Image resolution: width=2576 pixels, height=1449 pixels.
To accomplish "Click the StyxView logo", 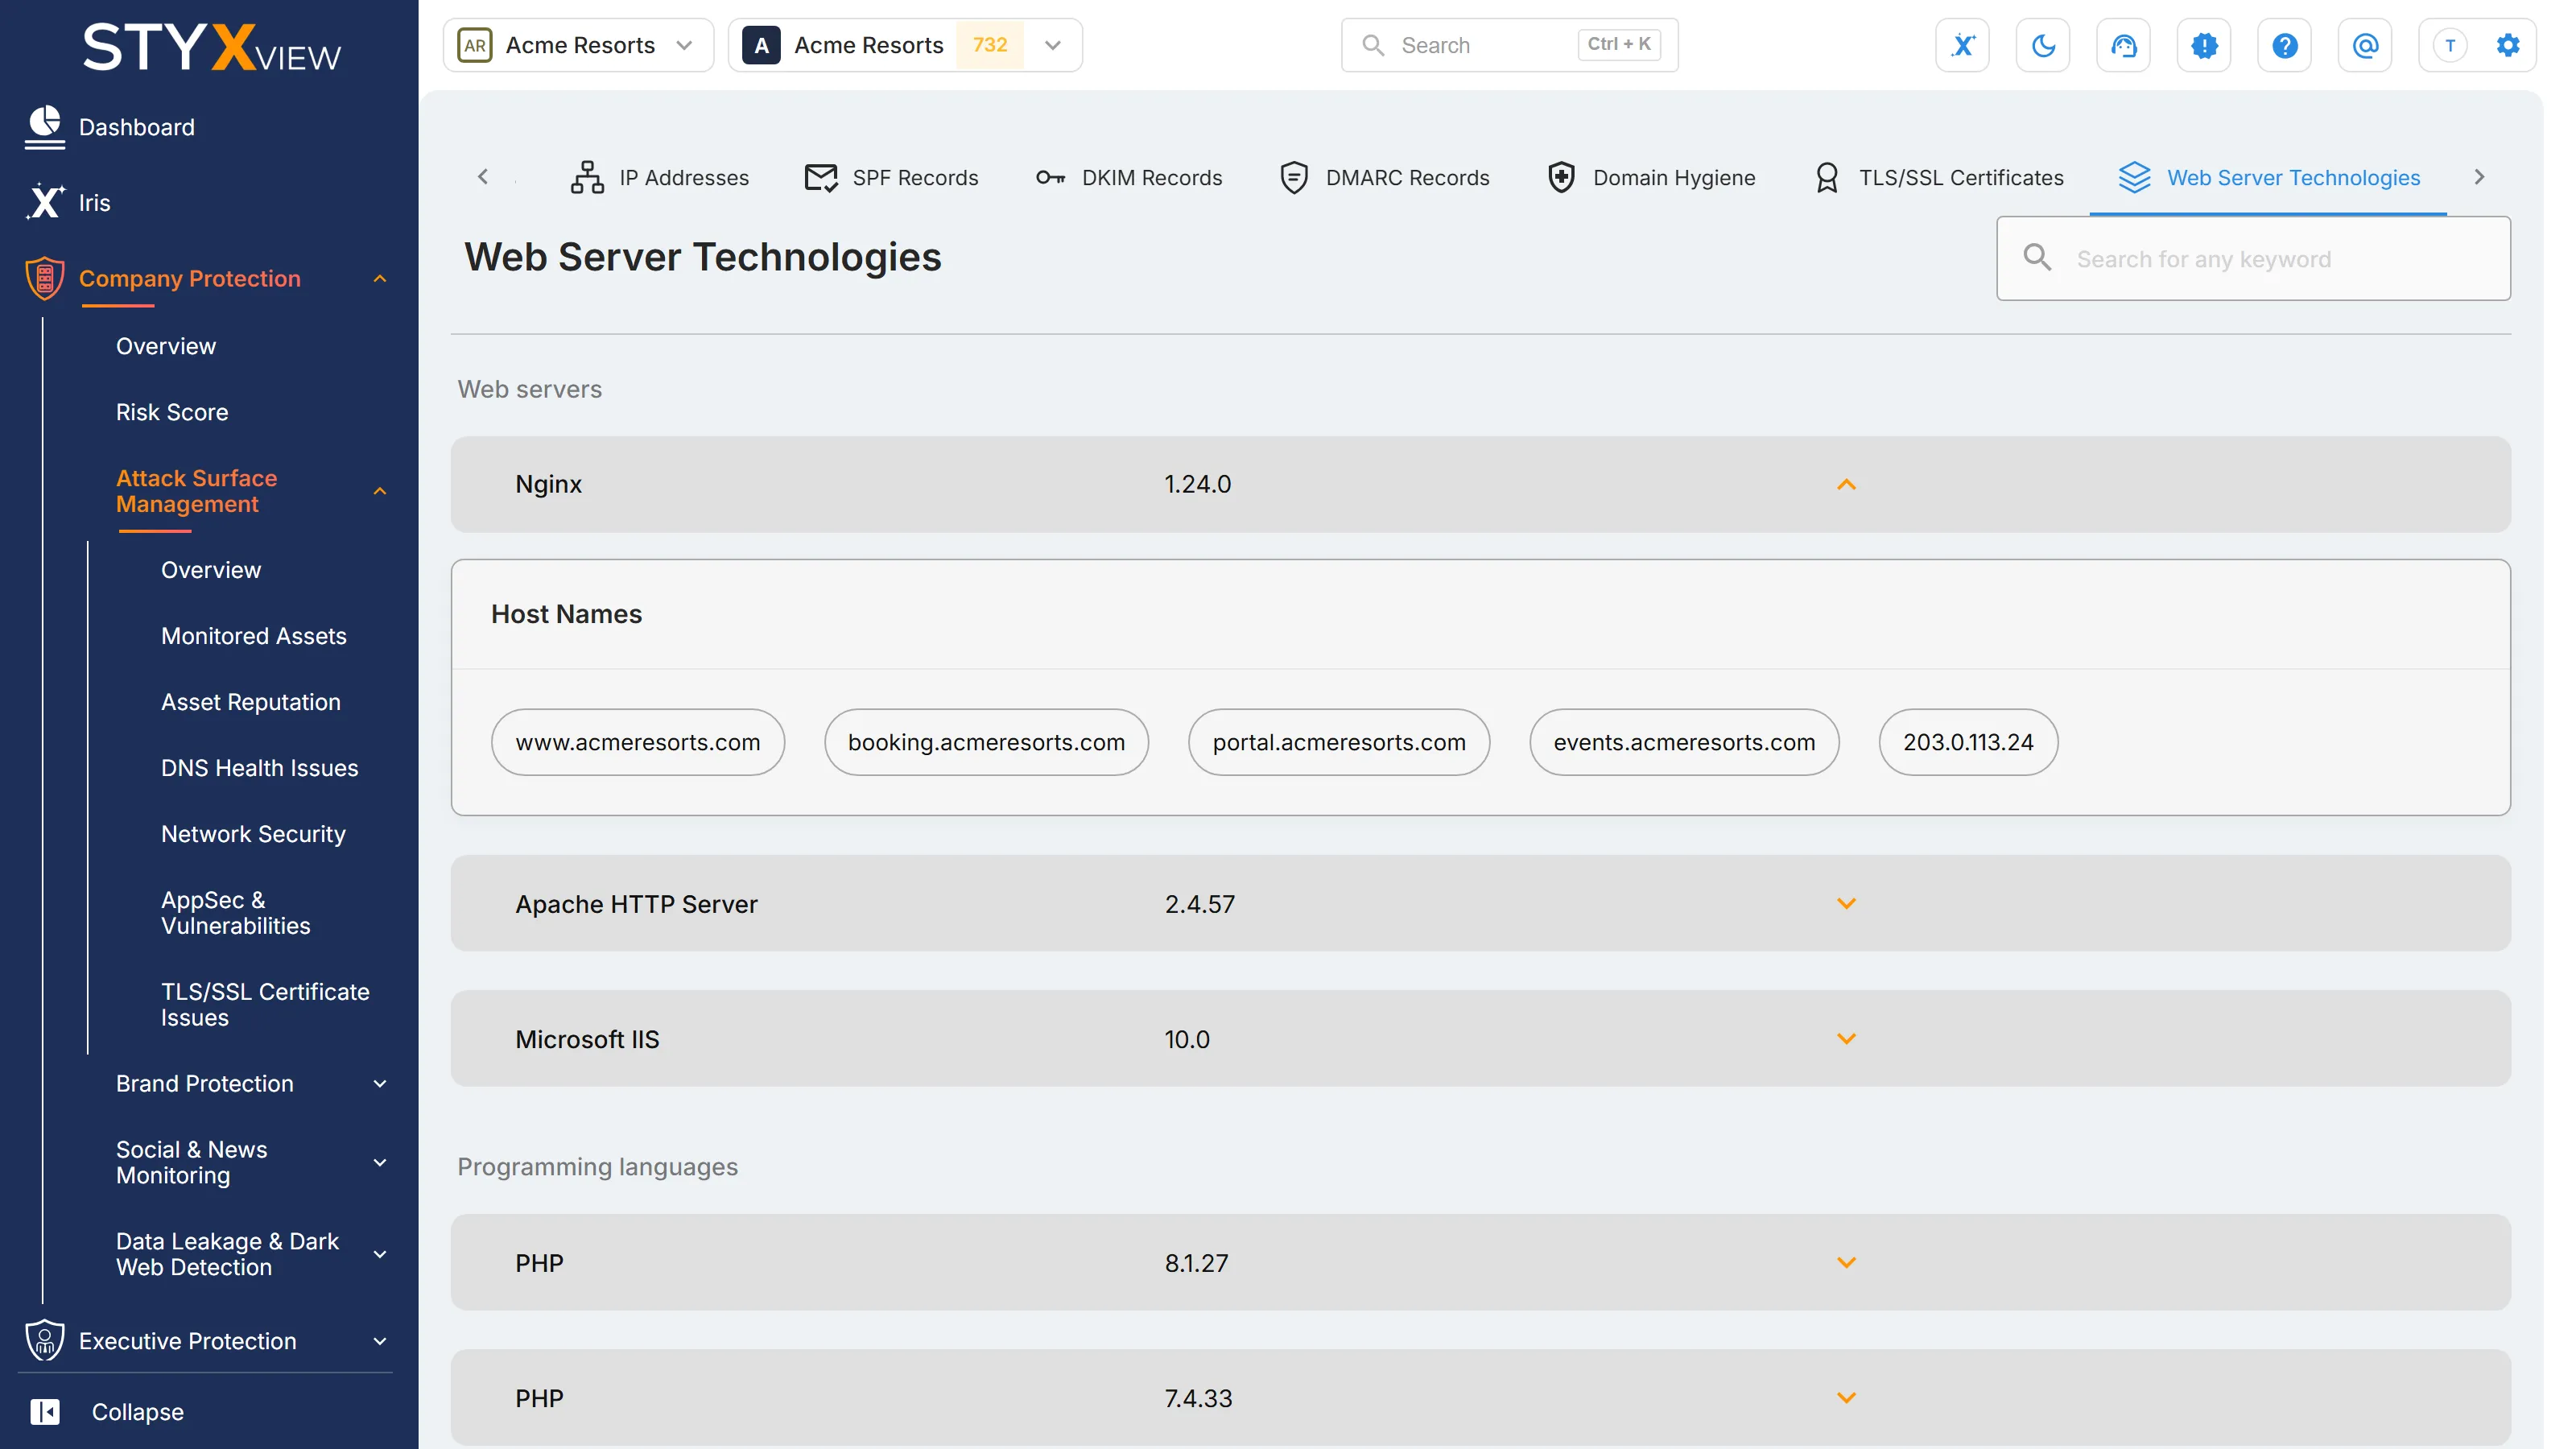I will (x=211, y=47).
